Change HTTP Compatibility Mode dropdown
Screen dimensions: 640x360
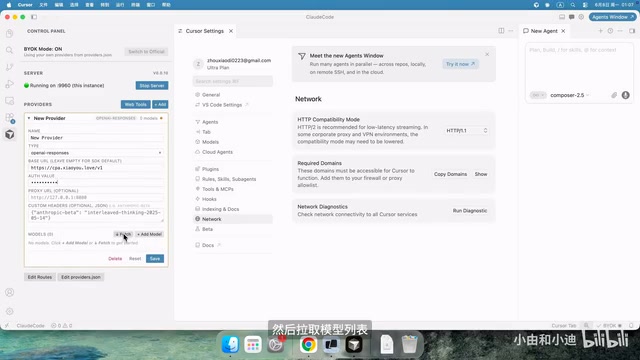coord(467,131)
